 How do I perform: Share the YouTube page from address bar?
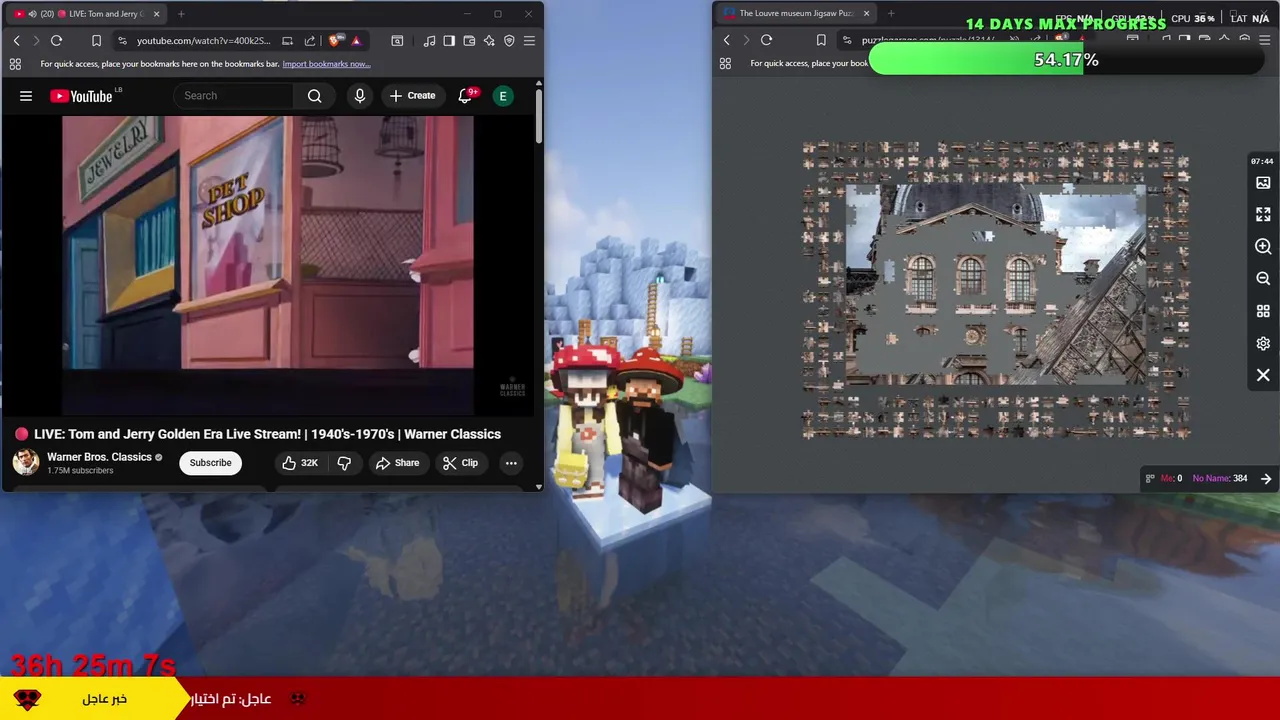coord(309,40)
